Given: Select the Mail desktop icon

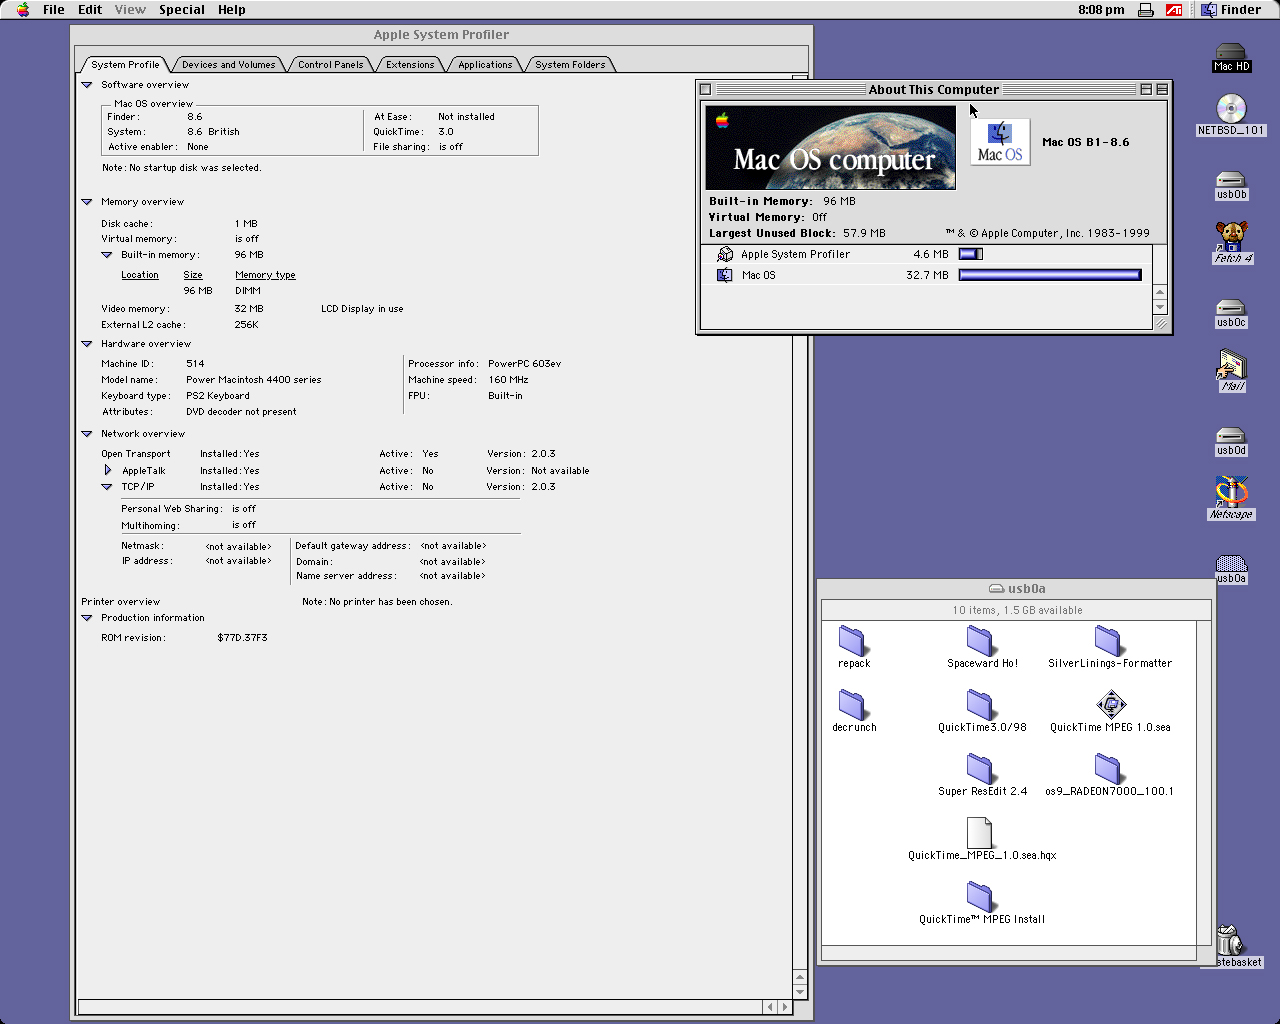Looking at the screenshot, I should [1231, 364].
